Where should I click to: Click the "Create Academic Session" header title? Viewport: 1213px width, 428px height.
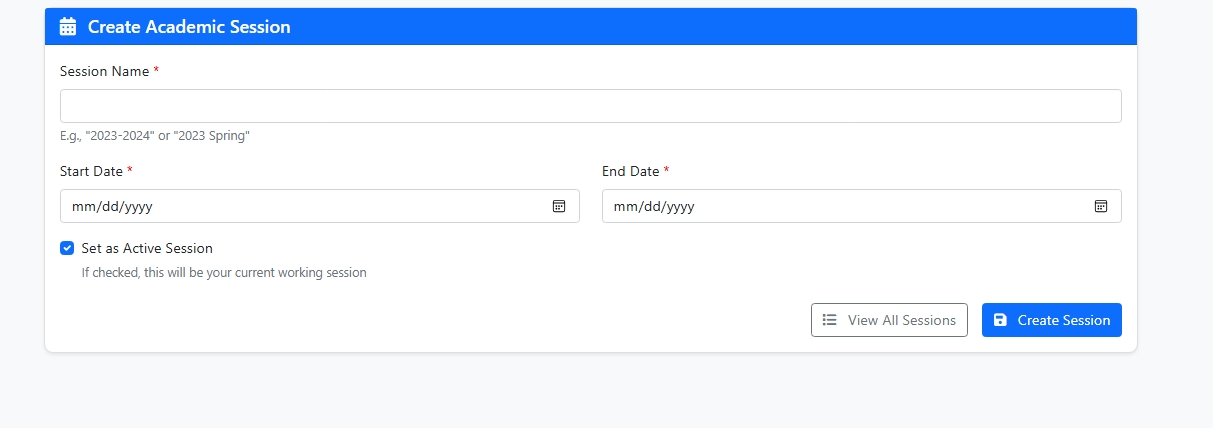point(189,27)
